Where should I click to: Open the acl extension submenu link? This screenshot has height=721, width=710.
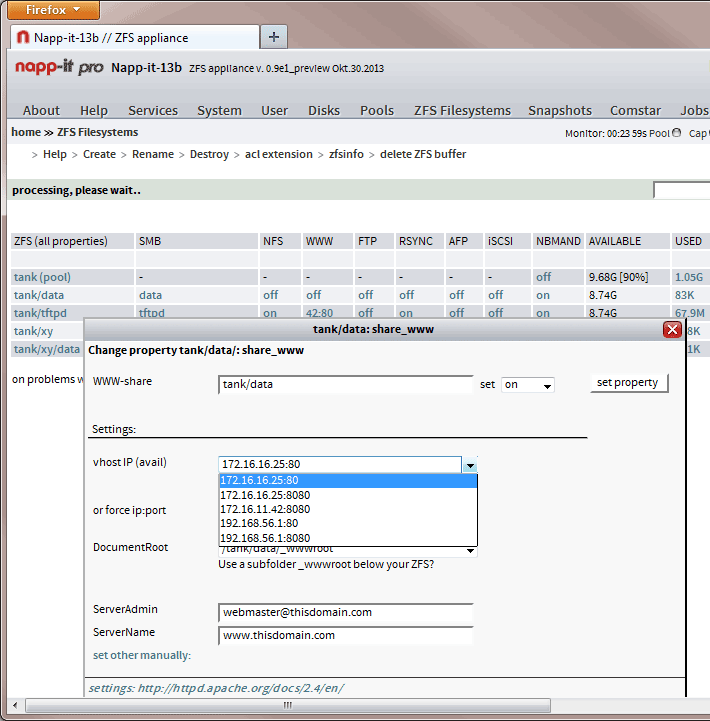pos(279,154)
